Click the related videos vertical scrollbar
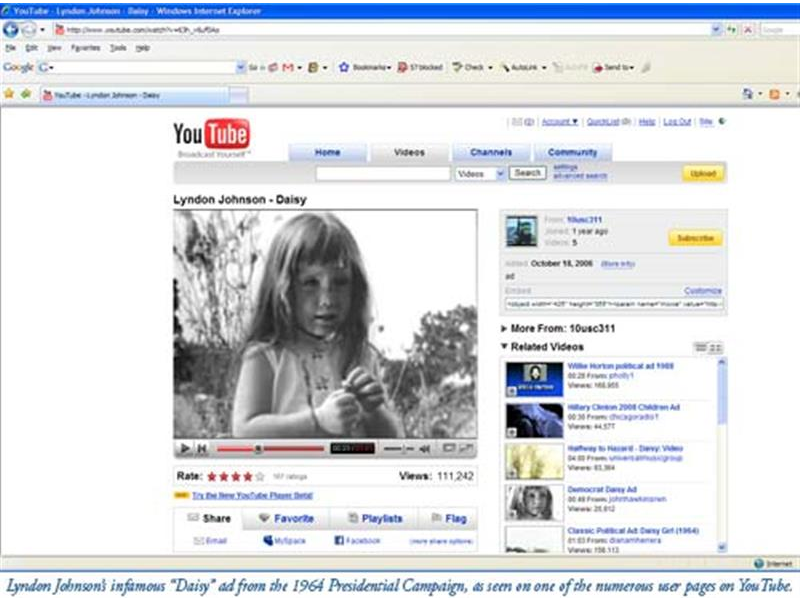This screenshot has width=800, height=600. tap(721, 456)
